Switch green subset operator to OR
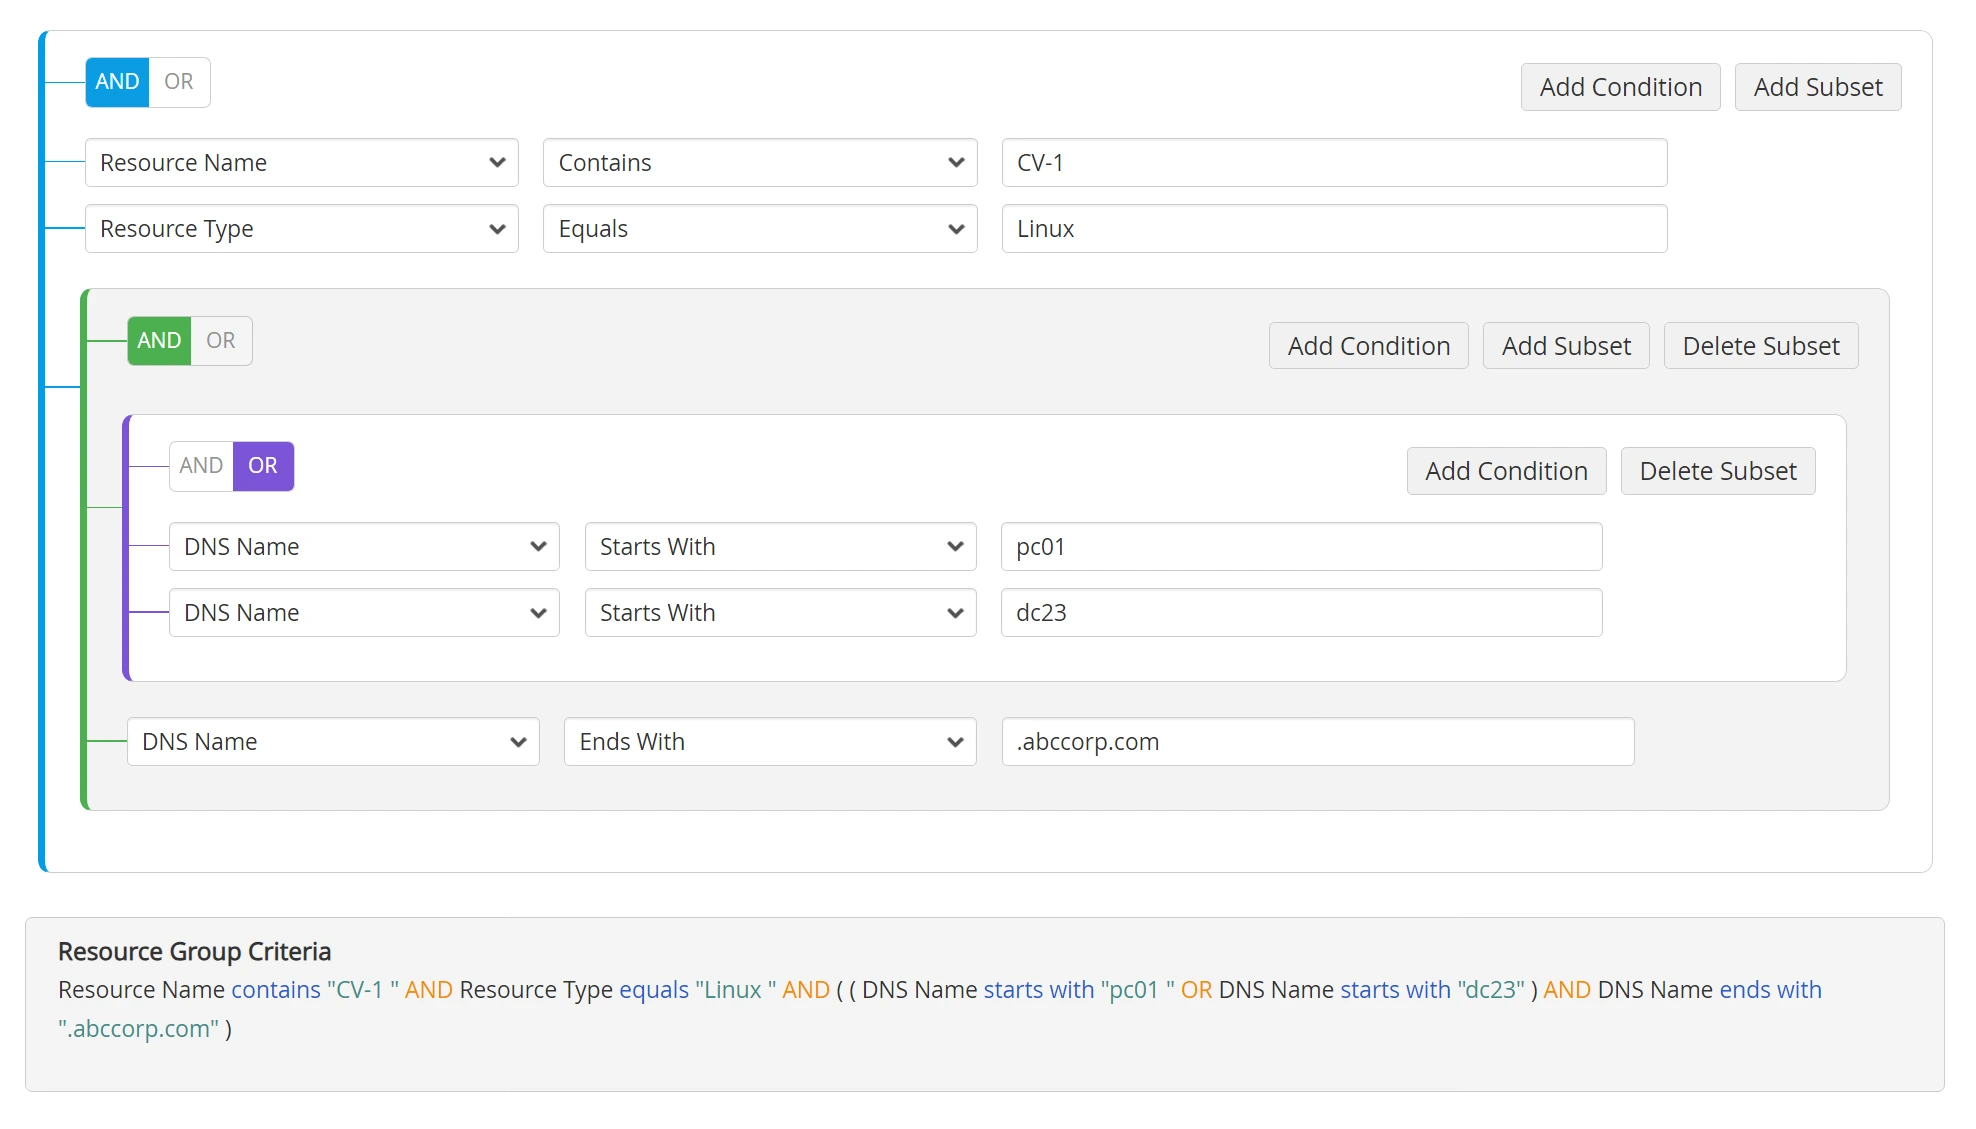The image size is (1976, 1129). [221, 341]
